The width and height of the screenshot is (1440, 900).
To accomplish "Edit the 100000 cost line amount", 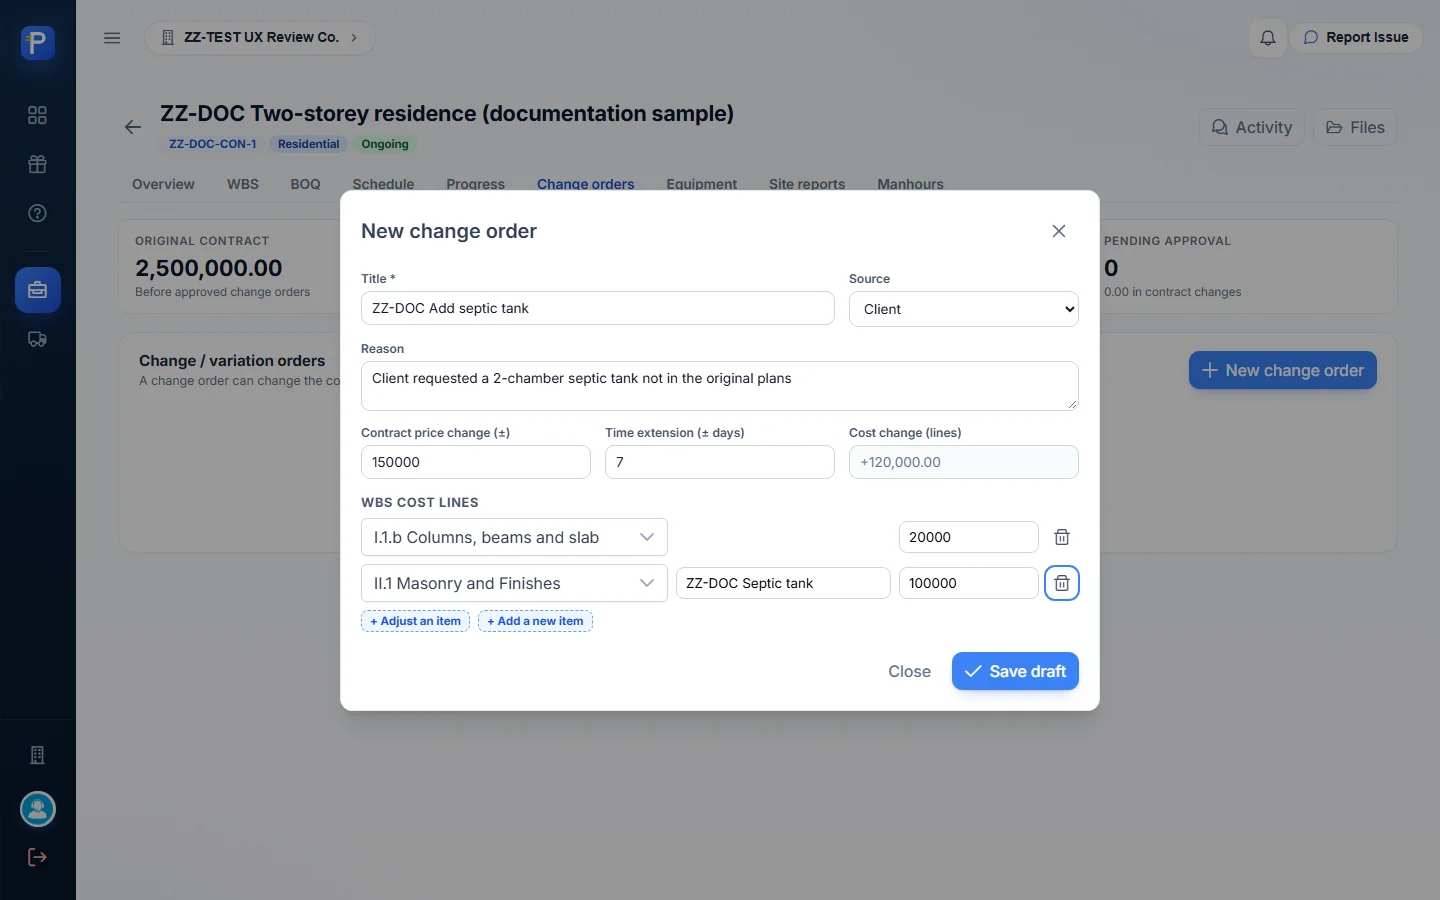I will (x=969, y=583).
